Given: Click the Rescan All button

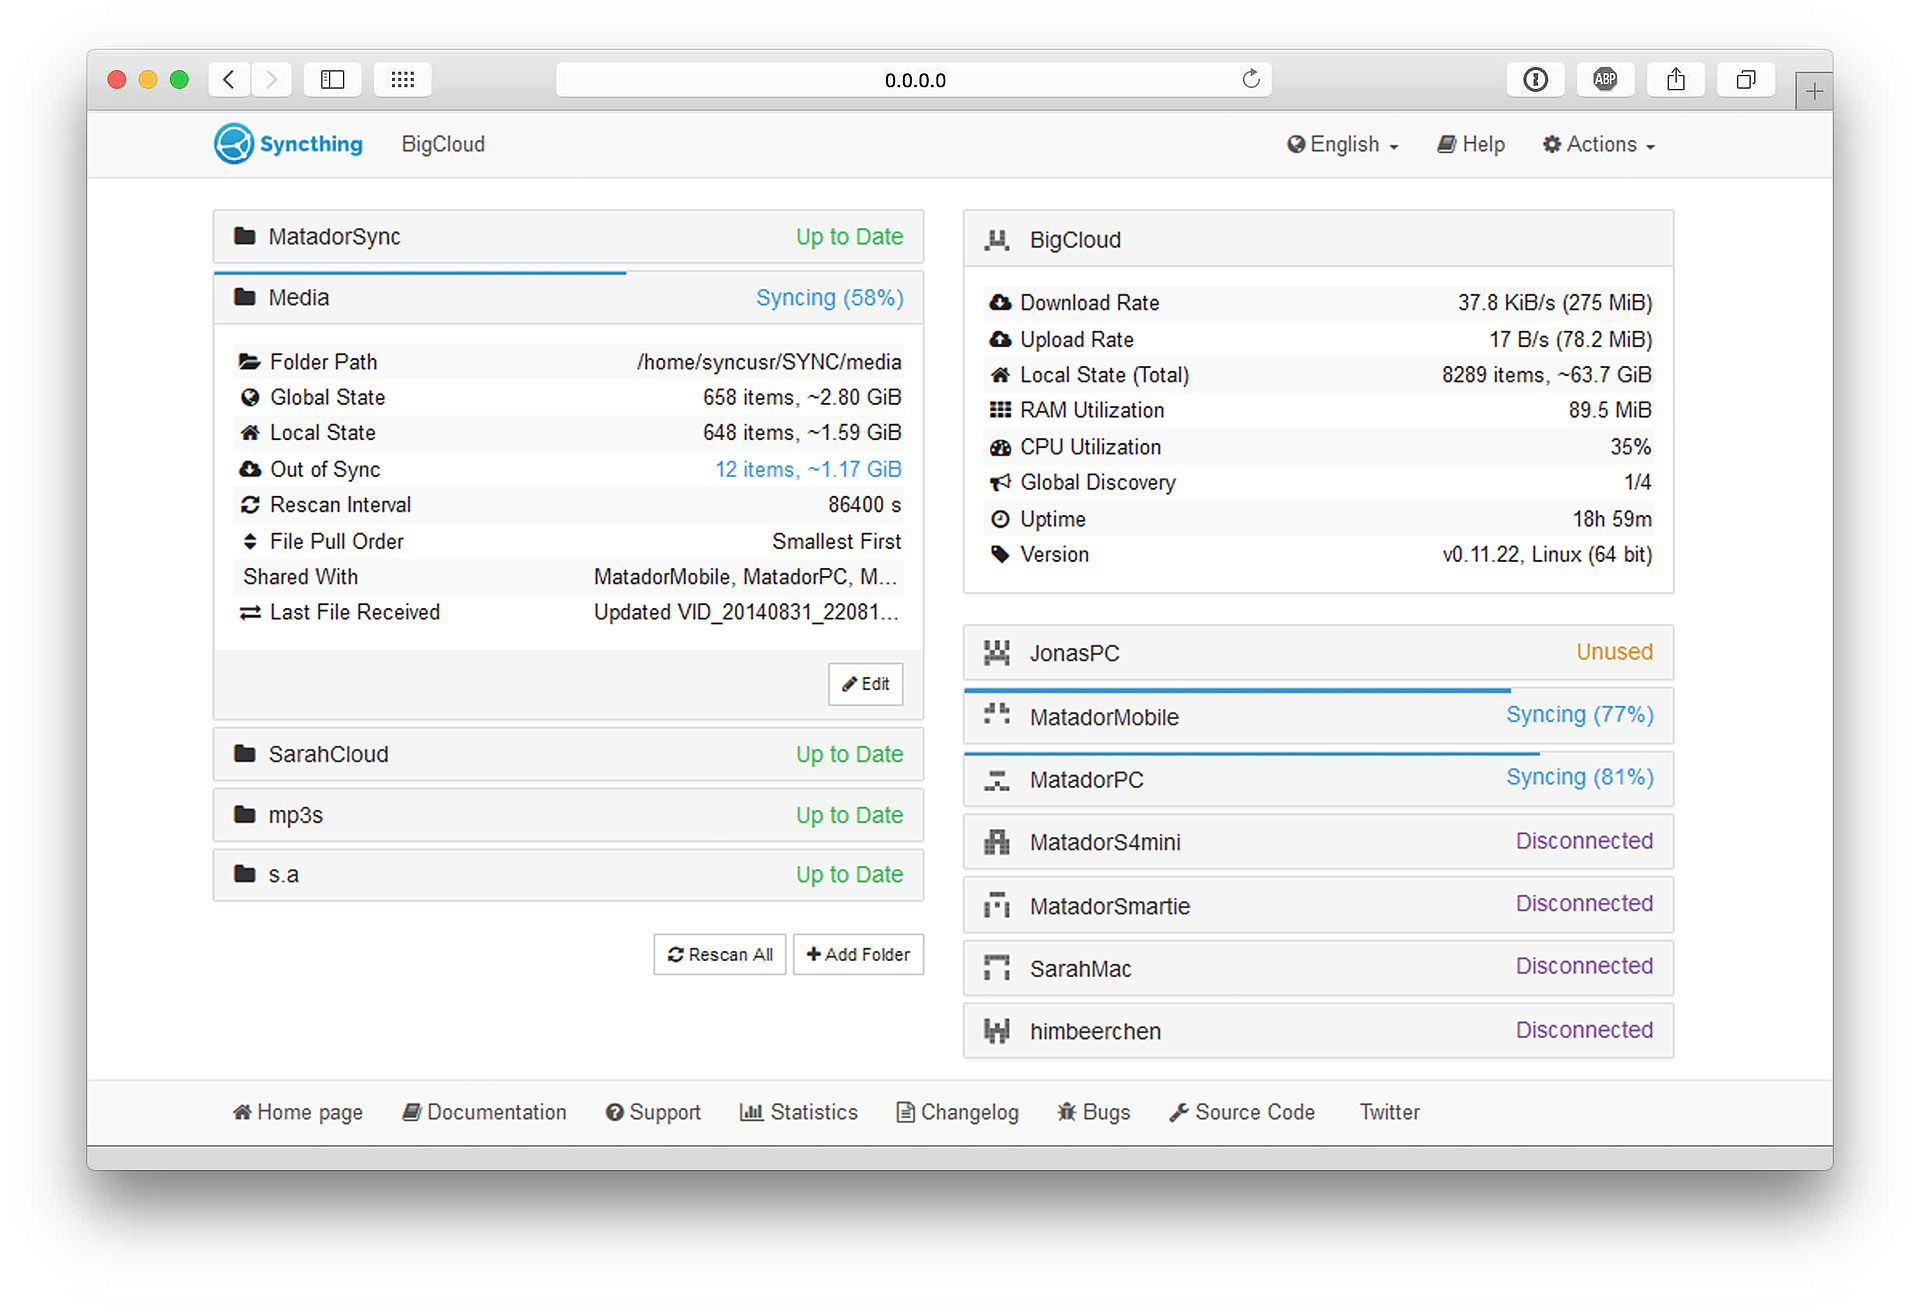Looking at the screenshot, I should click(x=720, y=954).
